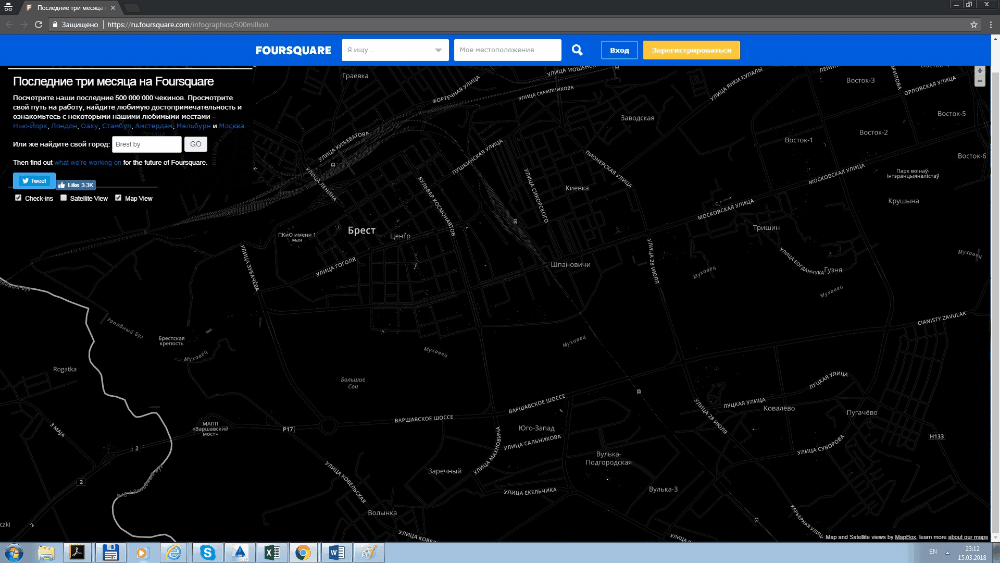The height and width of the screenshot is (563, 1000).
Task: Bookmark page with the star icon
Action: click(974, 25)
